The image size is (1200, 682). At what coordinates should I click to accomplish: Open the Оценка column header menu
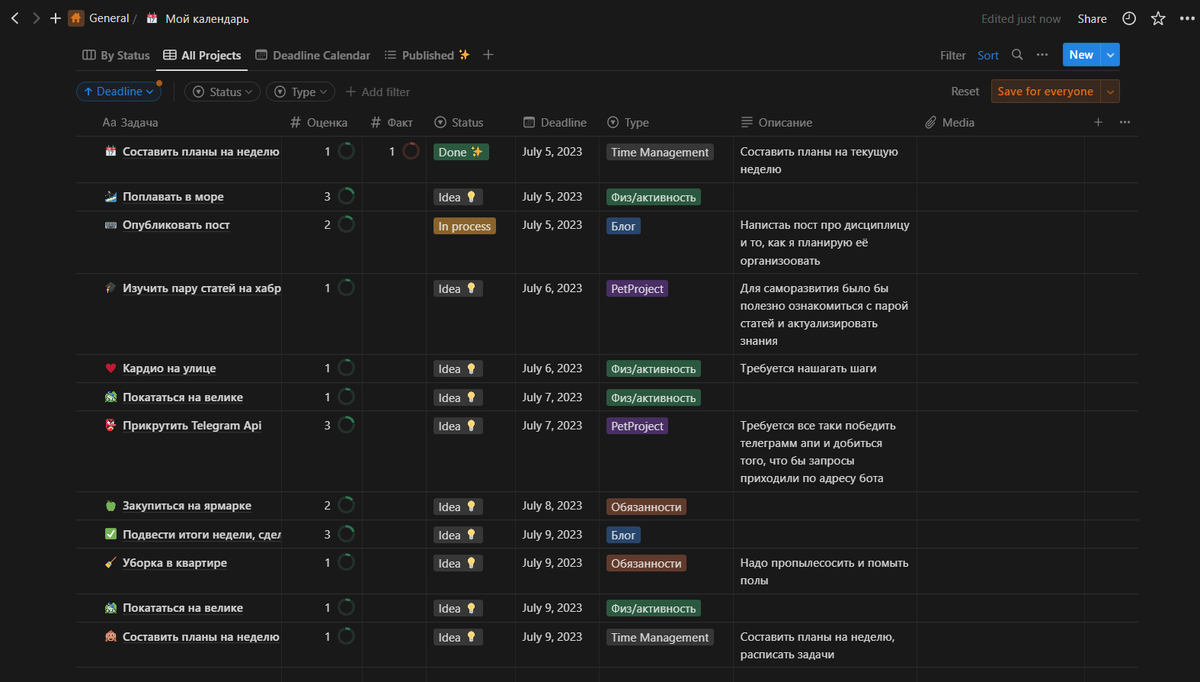[319, 122]
